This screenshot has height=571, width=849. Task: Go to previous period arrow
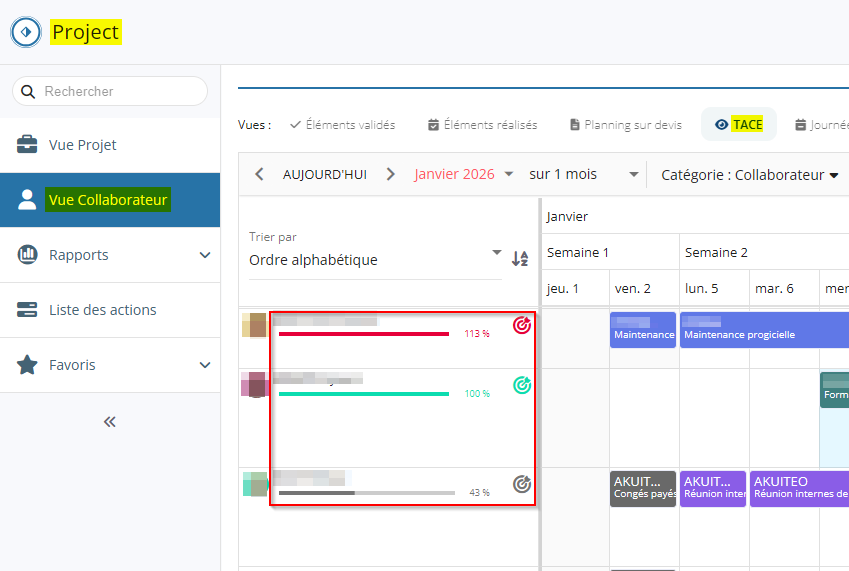260,174
